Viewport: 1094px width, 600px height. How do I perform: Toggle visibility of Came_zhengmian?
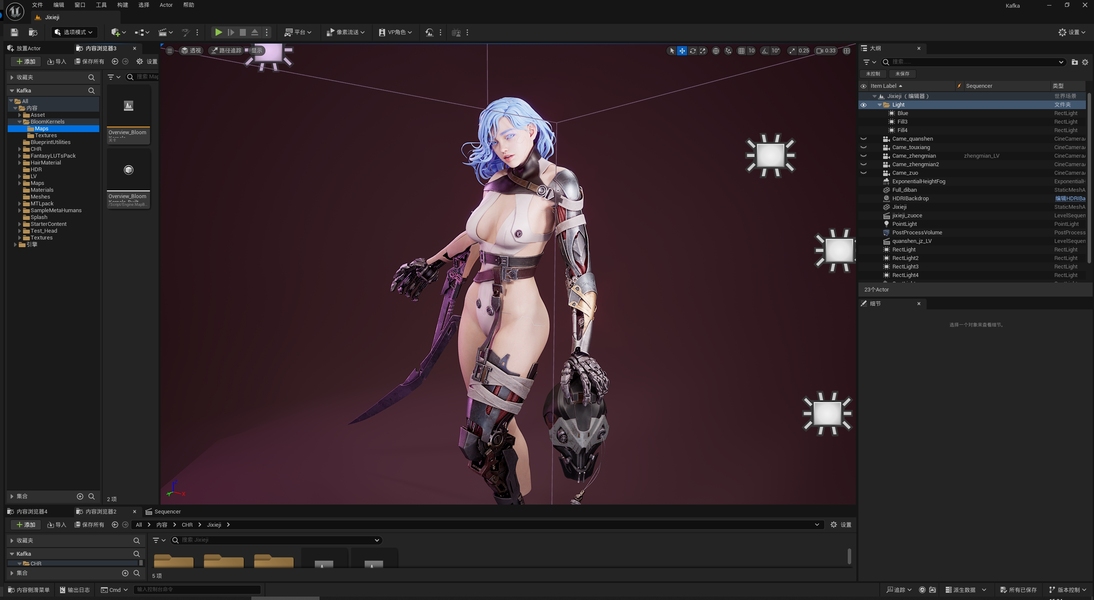(864, 156)
